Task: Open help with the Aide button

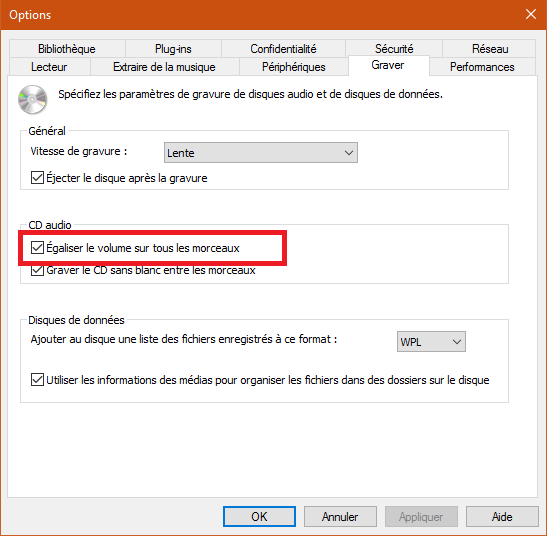Action: [502, 516]
